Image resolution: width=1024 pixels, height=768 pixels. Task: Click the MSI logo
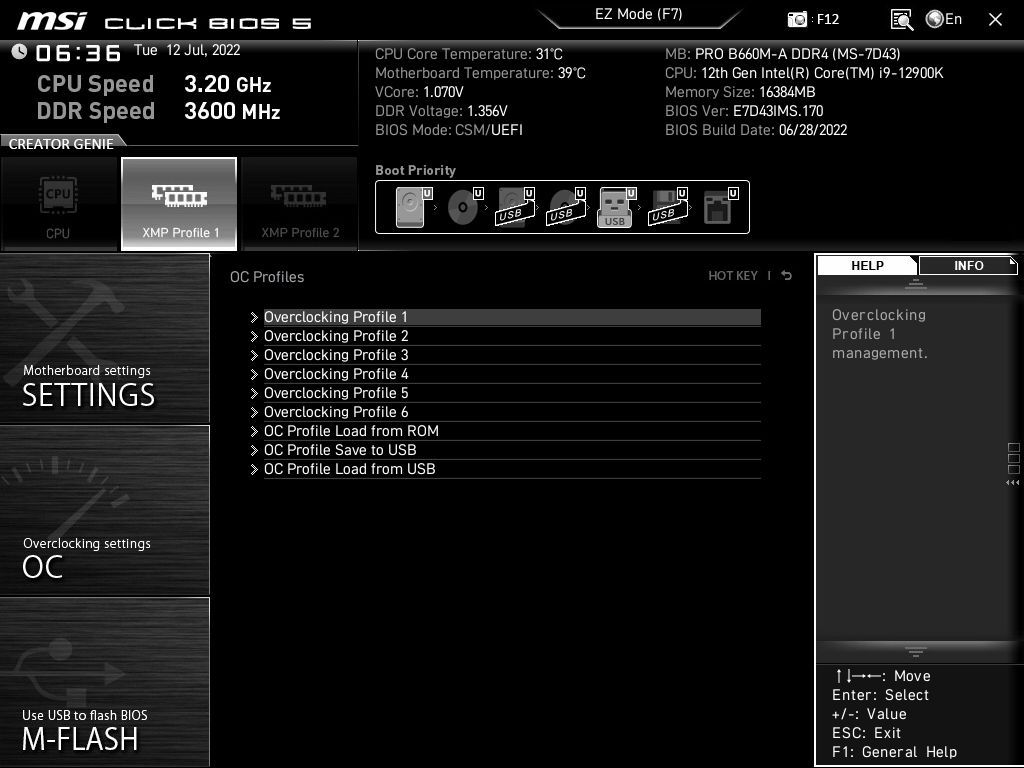click(x=52, y=21)
